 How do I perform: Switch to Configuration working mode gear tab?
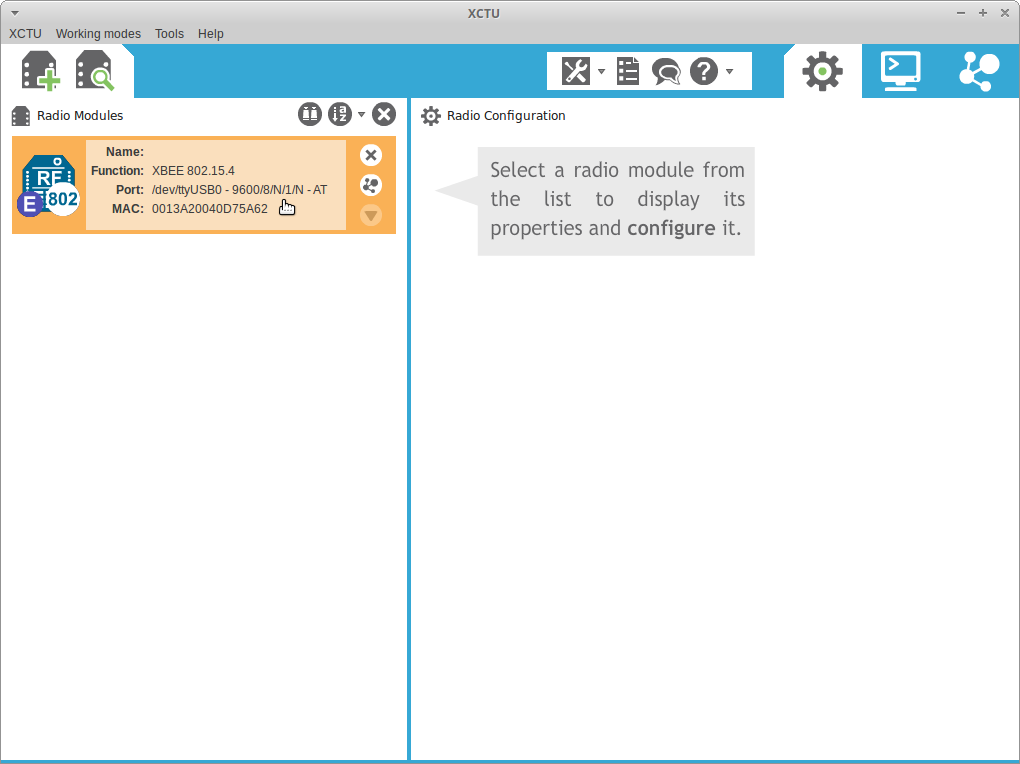click(823, 71)
